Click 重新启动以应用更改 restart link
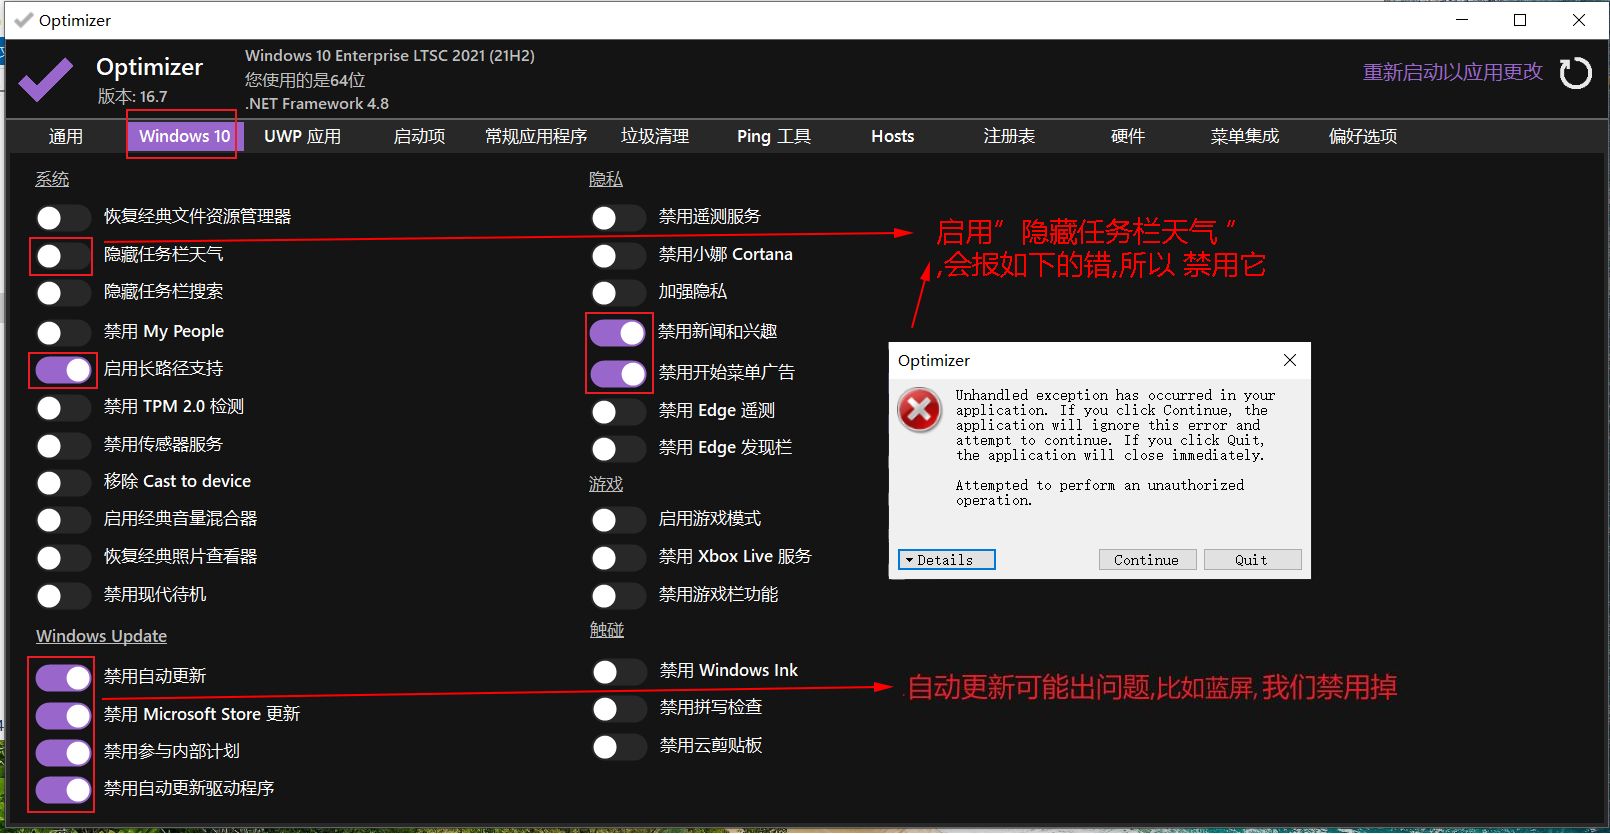Image resolution: width=1610 pixels, height=834 pixels. [1452, 72]
